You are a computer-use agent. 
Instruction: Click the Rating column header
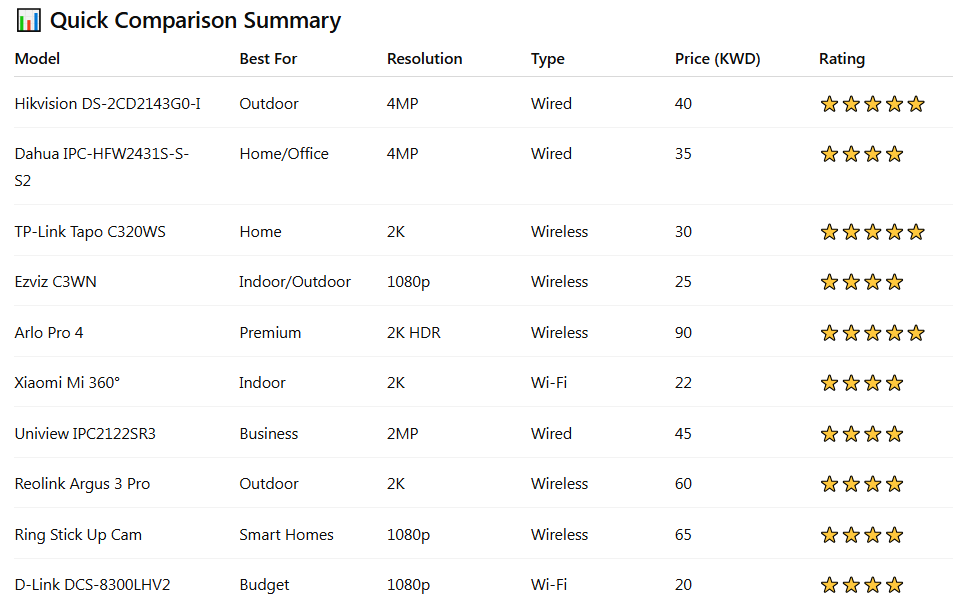pos(841,59)
